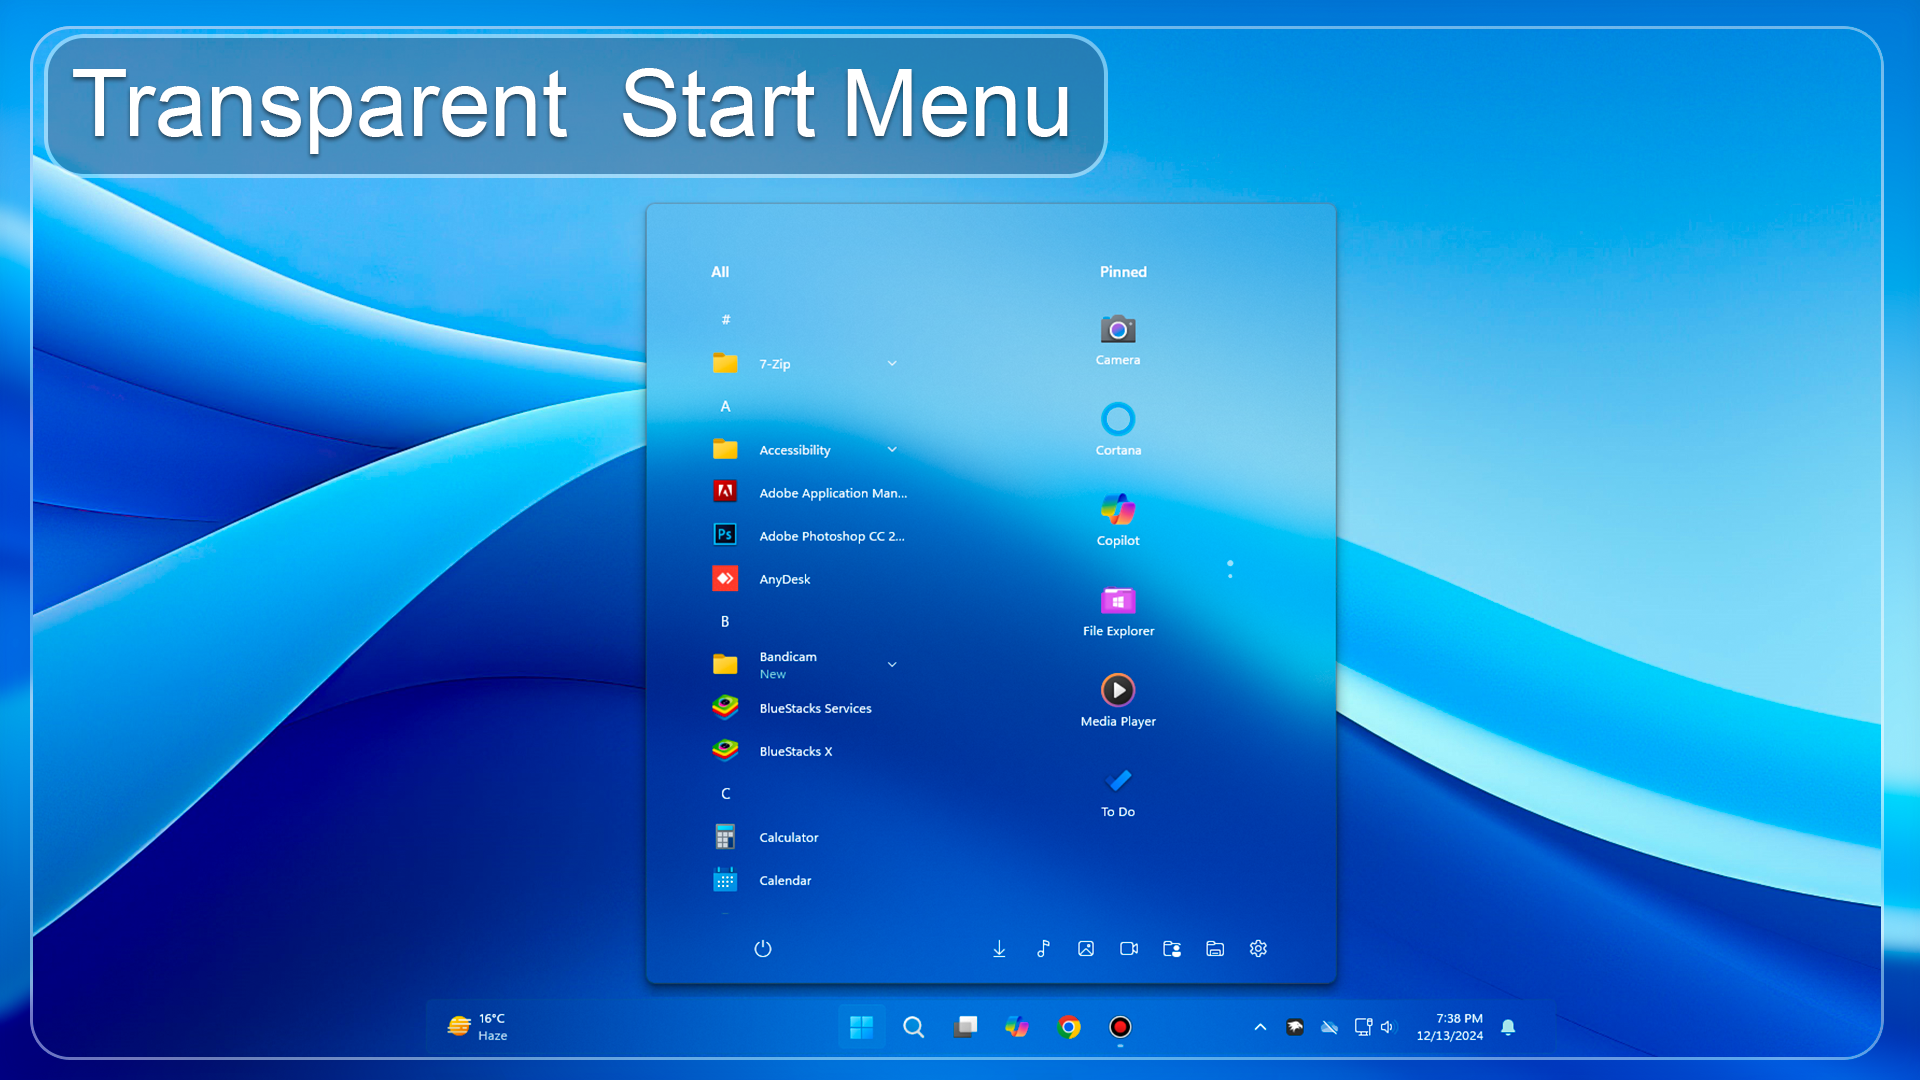
Task: Open Copilot pinned icon
Action: point(1117,513)
